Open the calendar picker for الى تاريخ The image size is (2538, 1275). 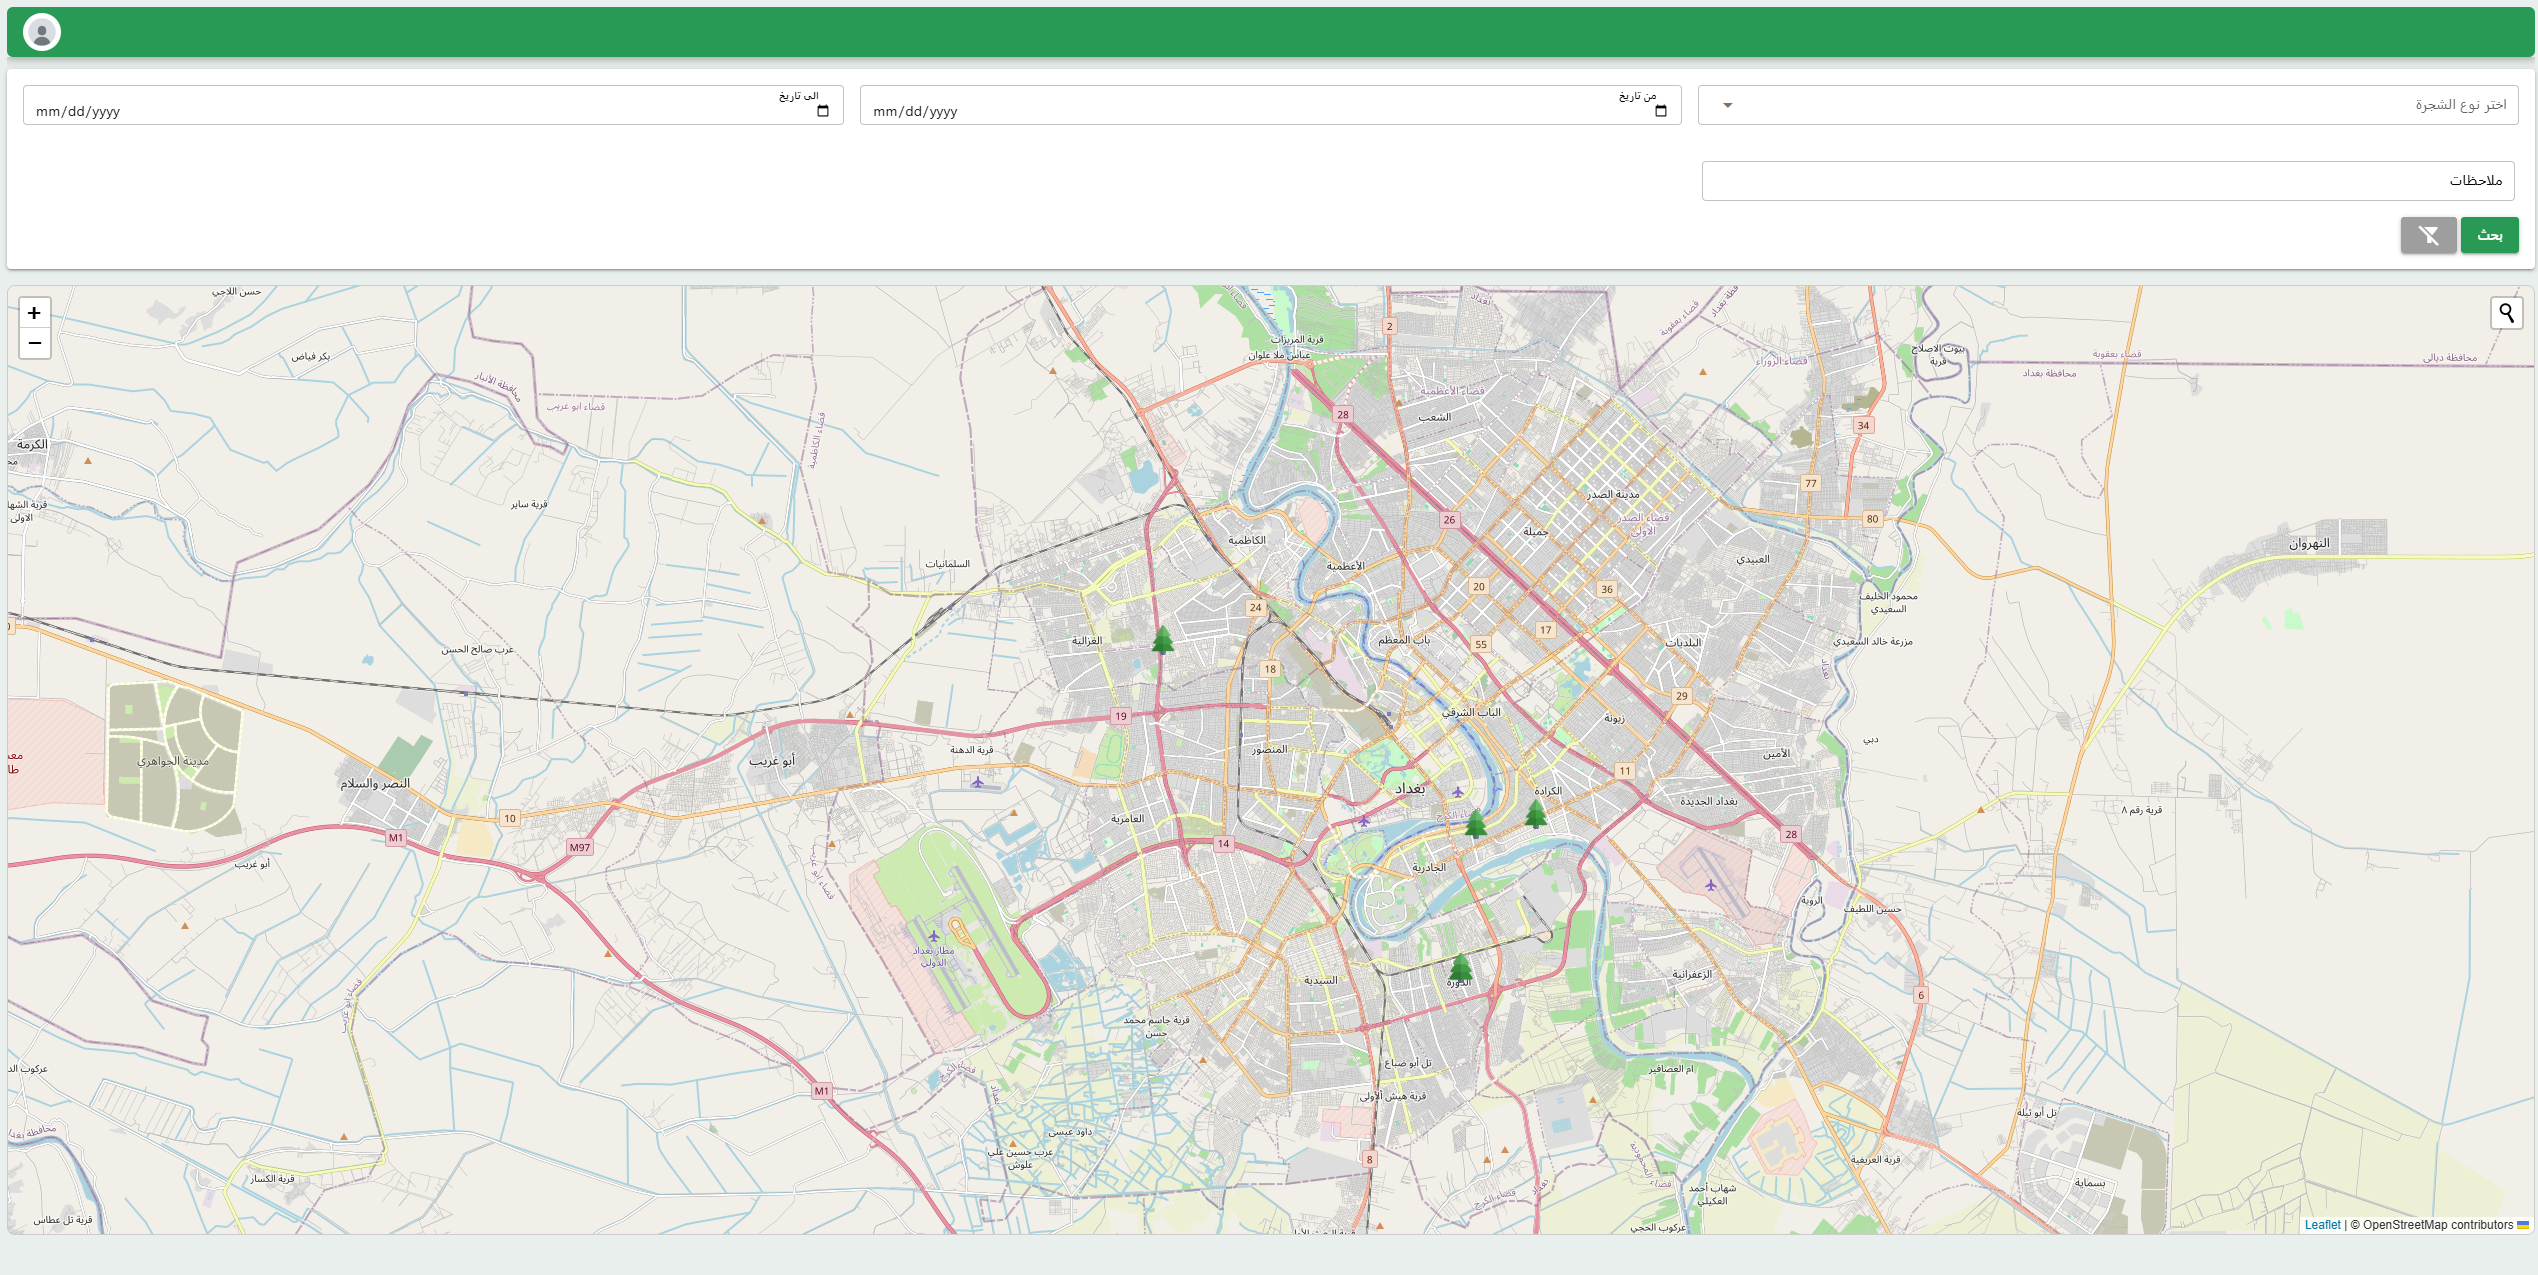click(x=823, y=111)
